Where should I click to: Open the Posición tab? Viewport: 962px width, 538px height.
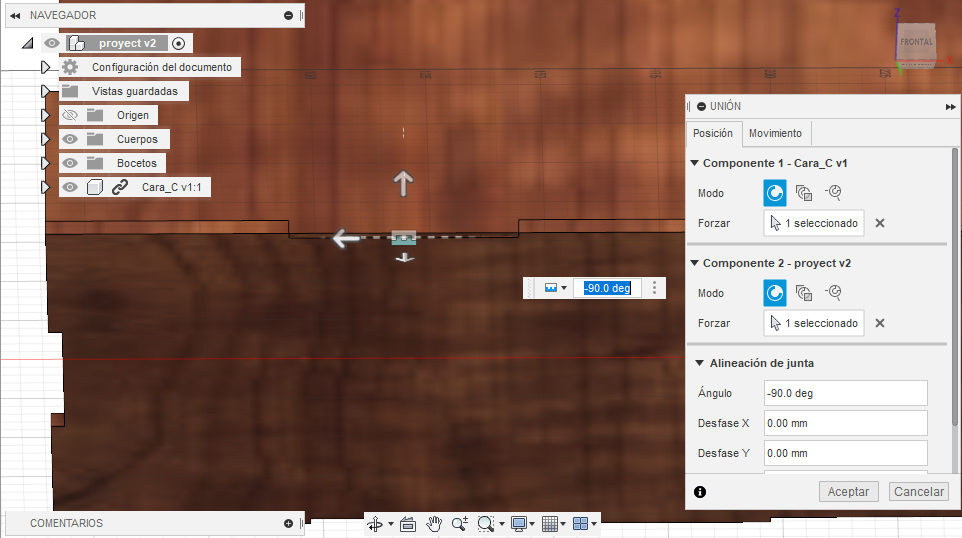click(713, 133)
